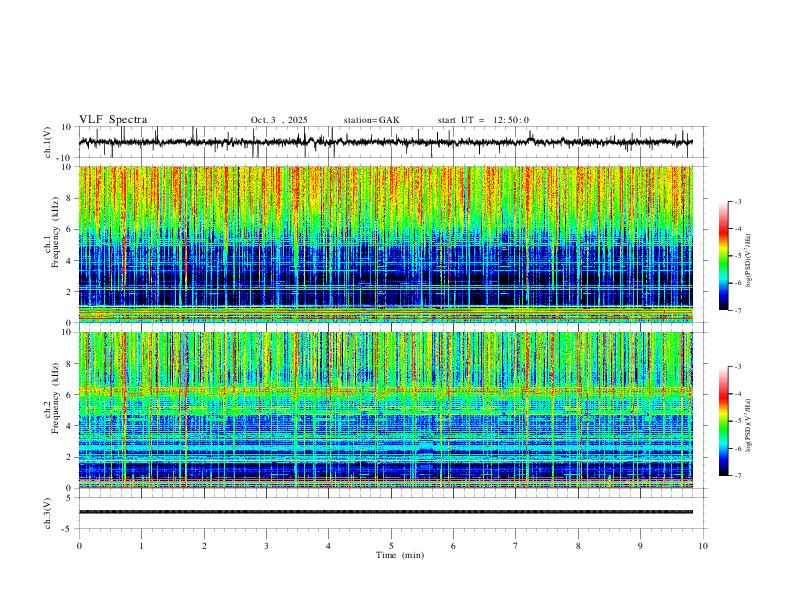Click the "6" kHz tick on ch.2 frequency axis
This screenshot has height=612, width=792.
[x=69, y=395]
